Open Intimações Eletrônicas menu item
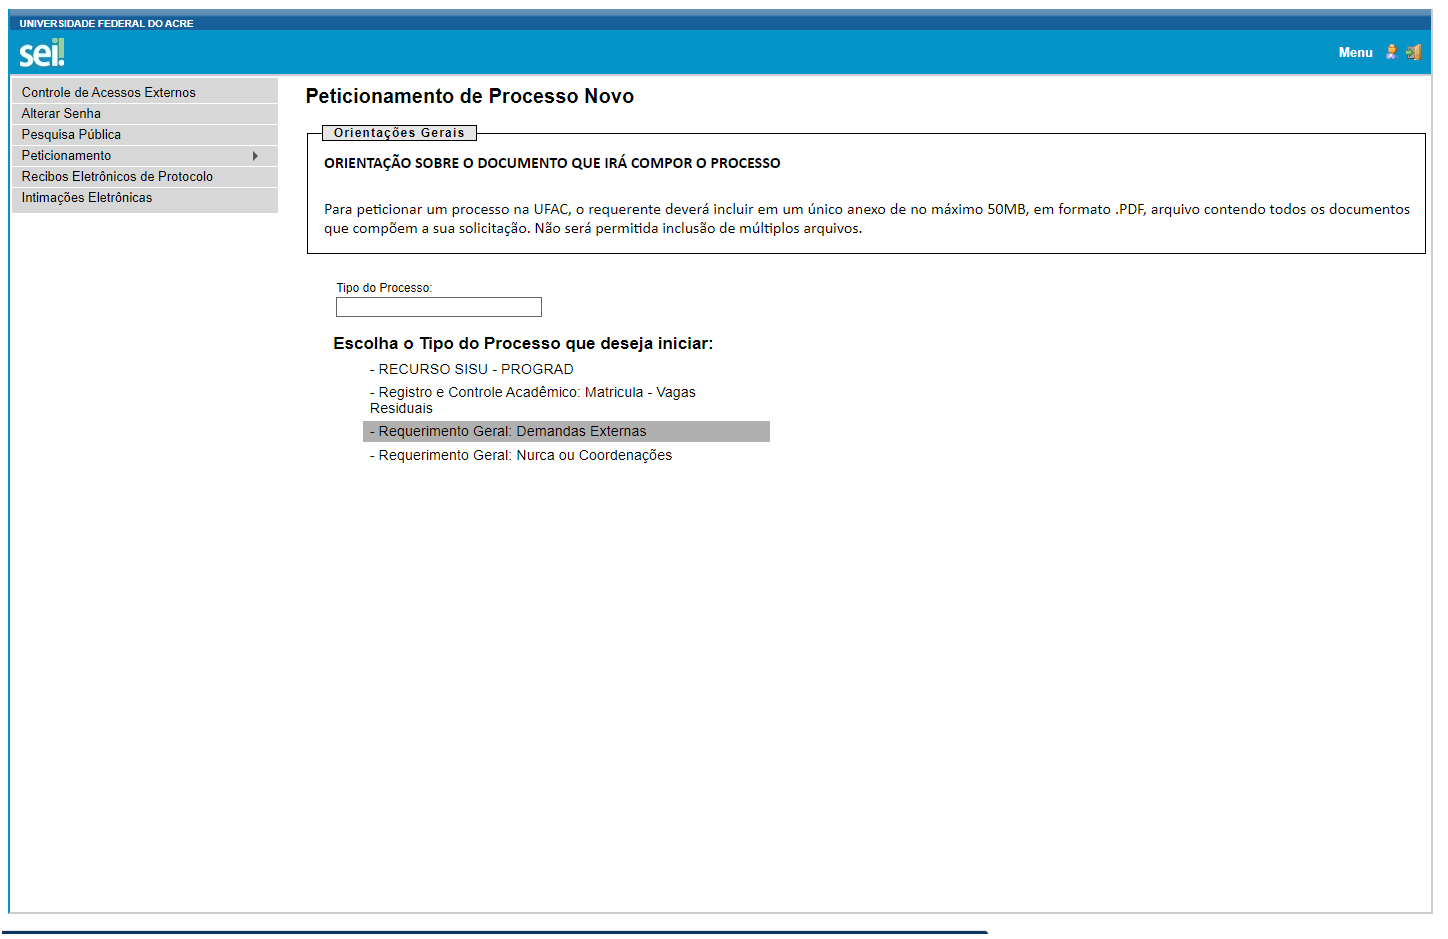Screen dimensions: 1448x939 click(87, 198)
